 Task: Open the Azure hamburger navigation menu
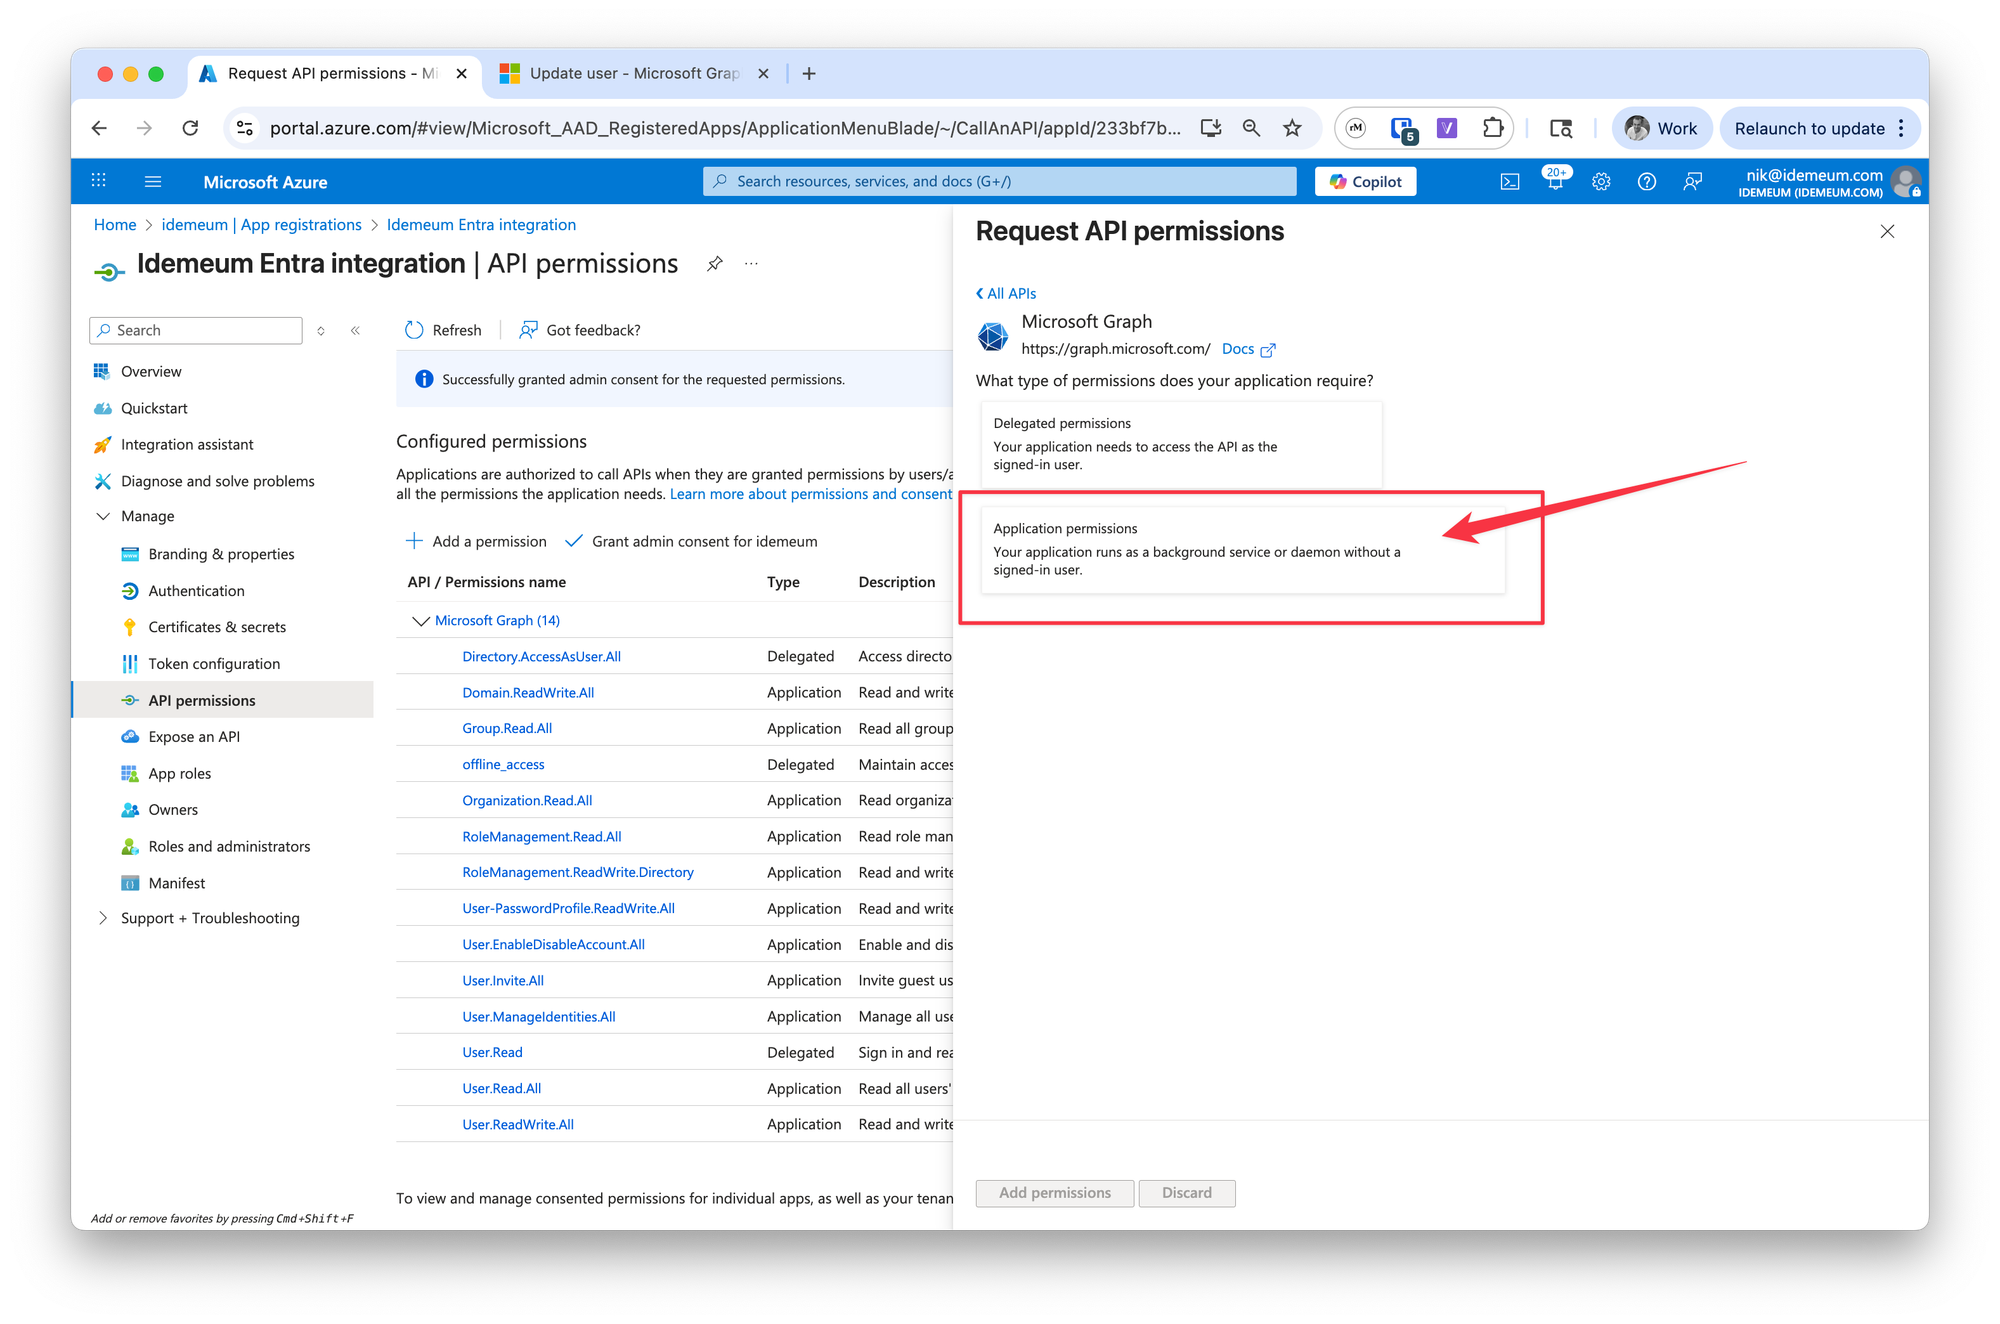pos(153,181)
